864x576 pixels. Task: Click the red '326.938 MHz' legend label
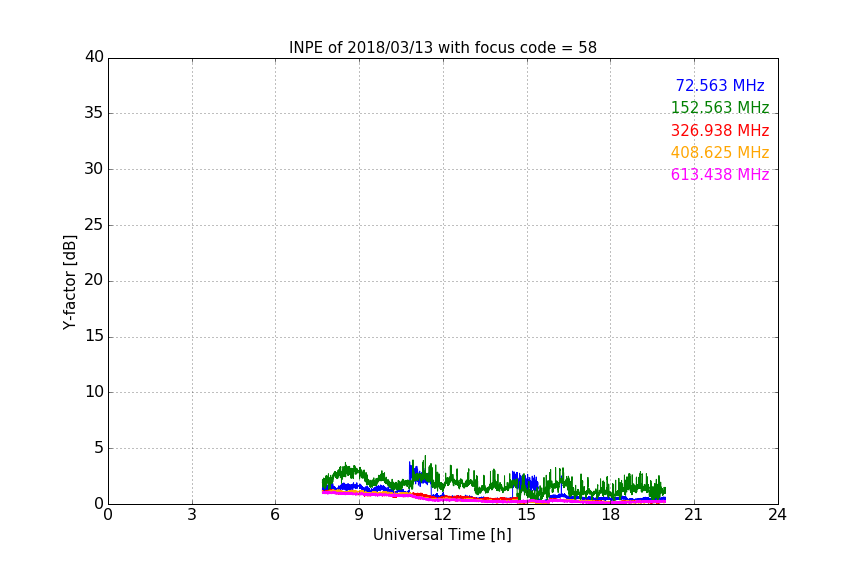tap(720, 130)
